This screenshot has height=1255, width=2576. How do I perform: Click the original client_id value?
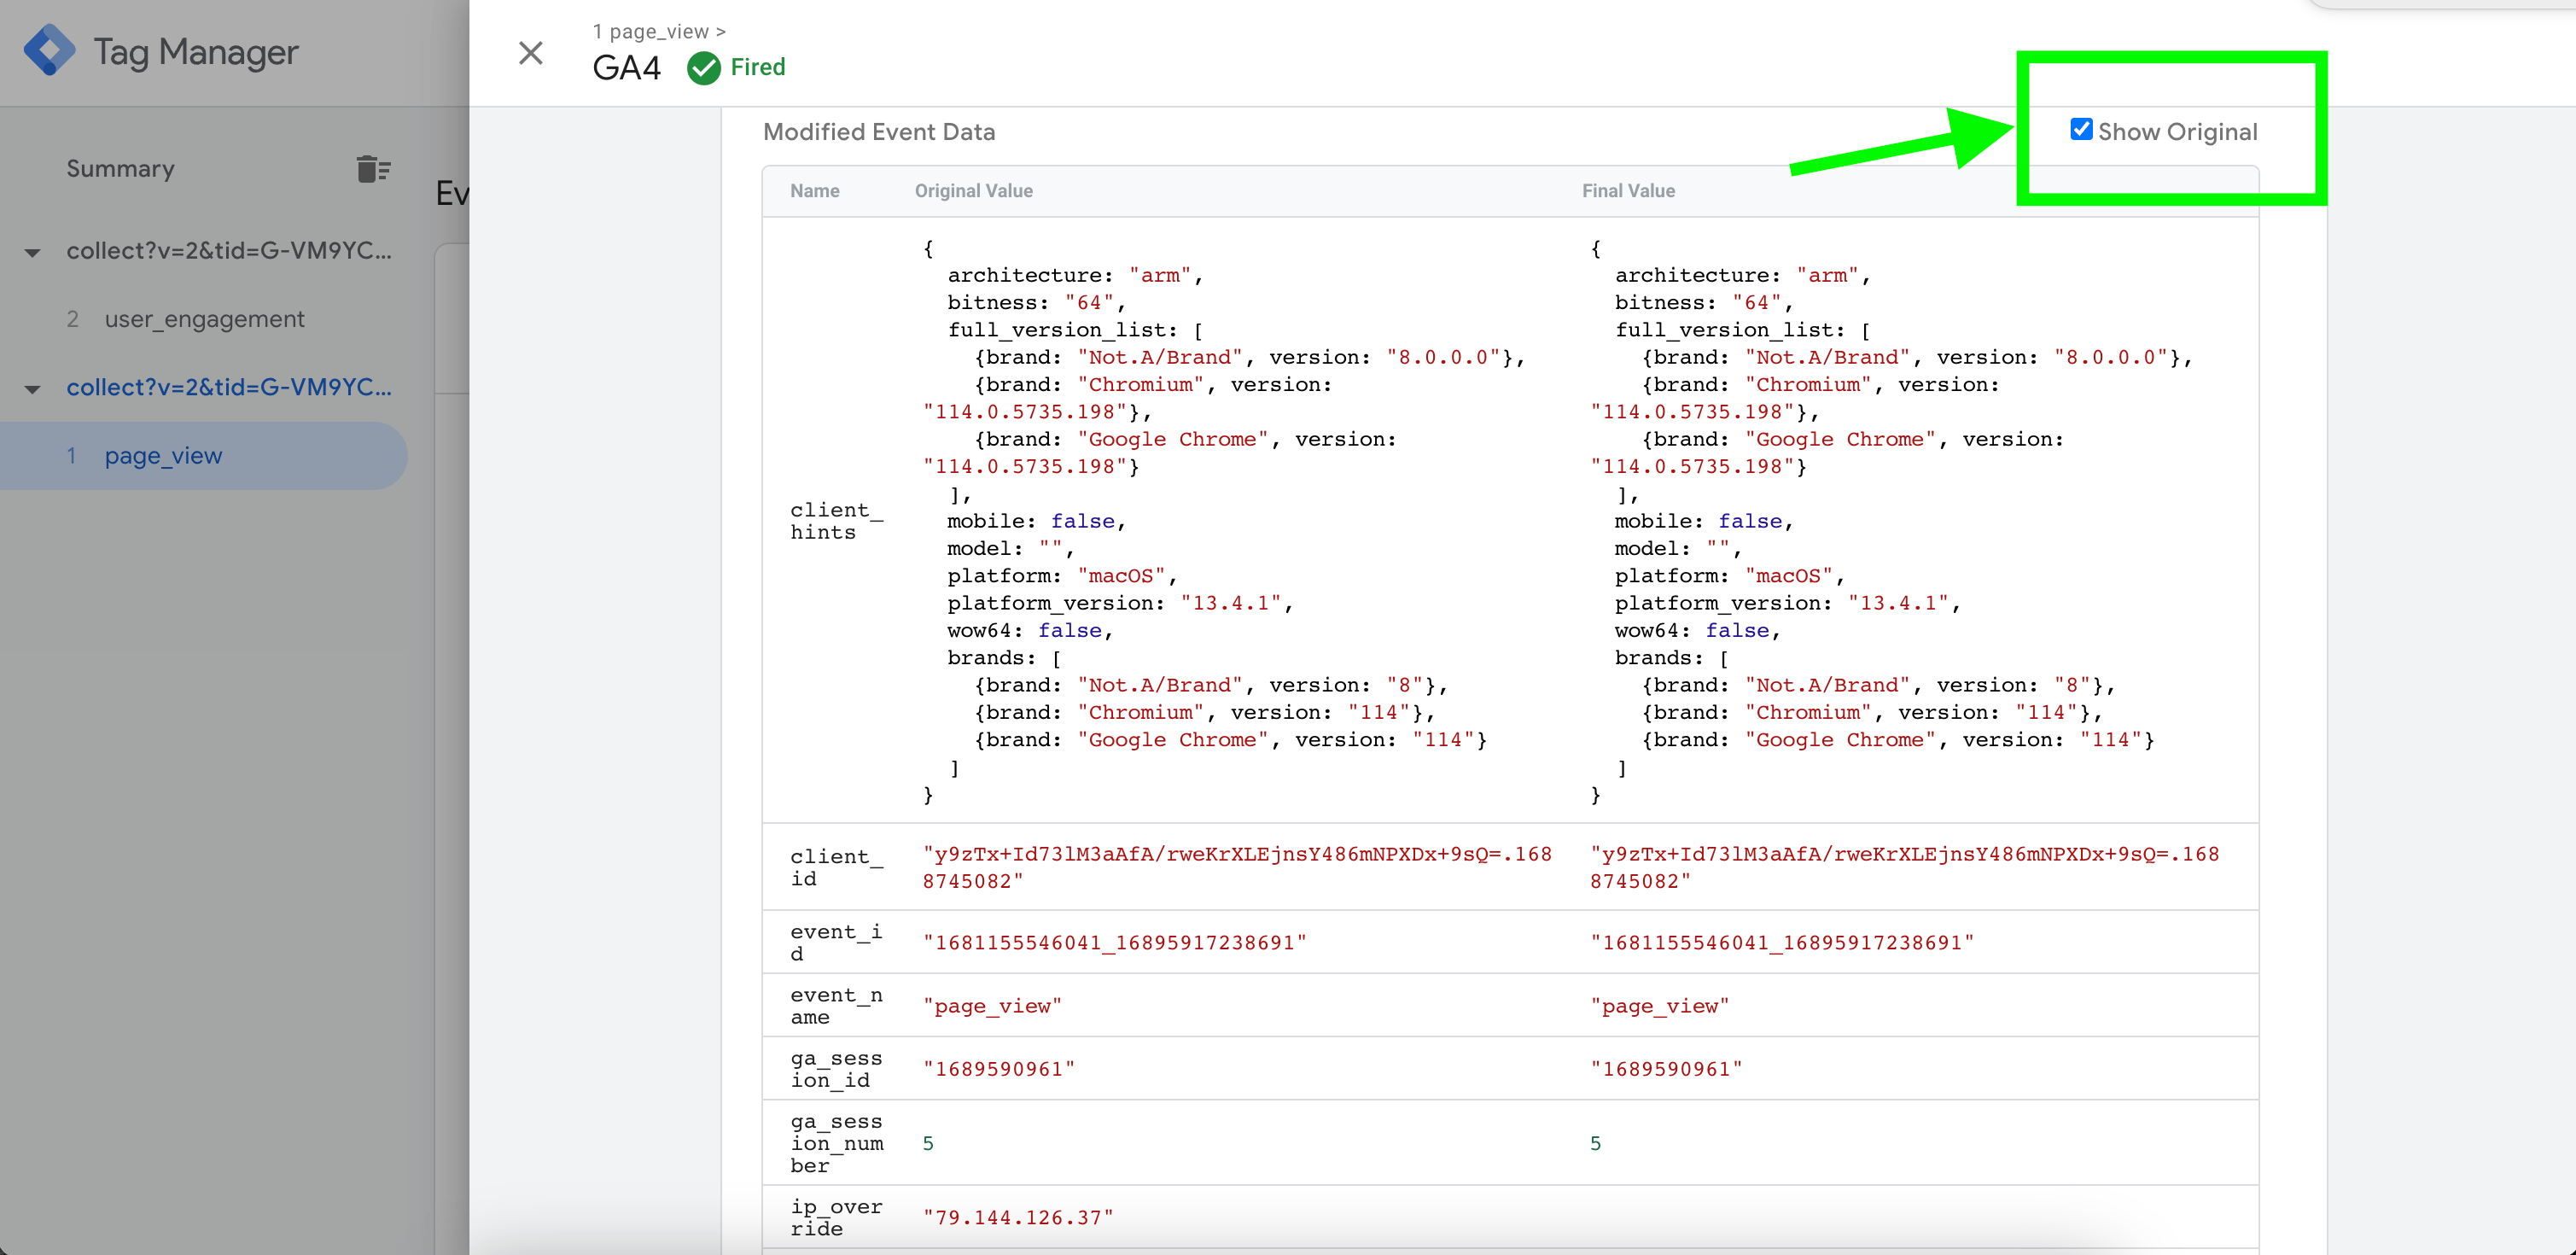(1237, 868)
